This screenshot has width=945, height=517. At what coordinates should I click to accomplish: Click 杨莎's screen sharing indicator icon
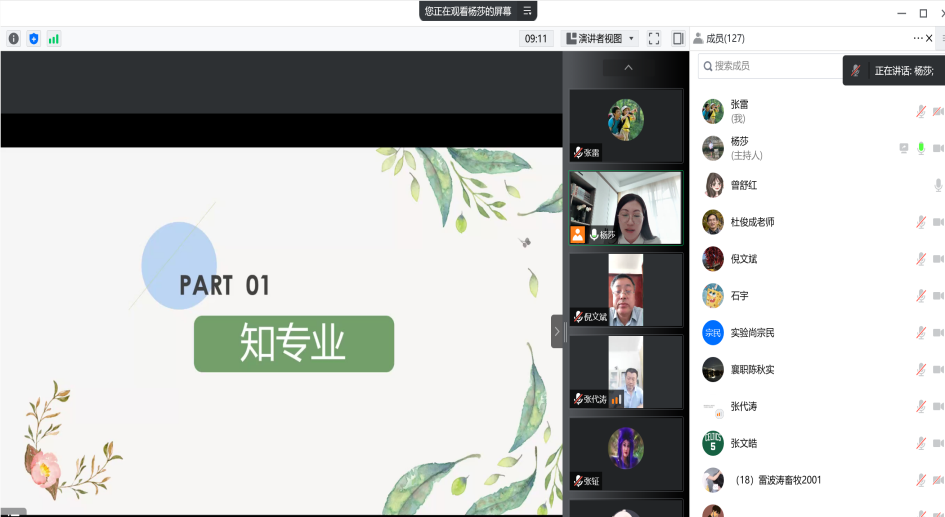coord(904,148)
